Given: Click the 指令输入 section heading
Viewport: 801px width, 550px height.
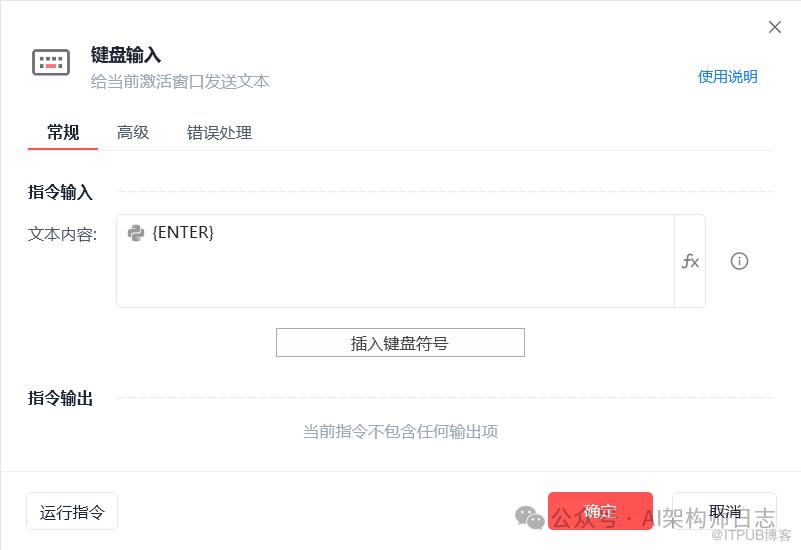Looking at the screenshot, I should tap(60, 191).
